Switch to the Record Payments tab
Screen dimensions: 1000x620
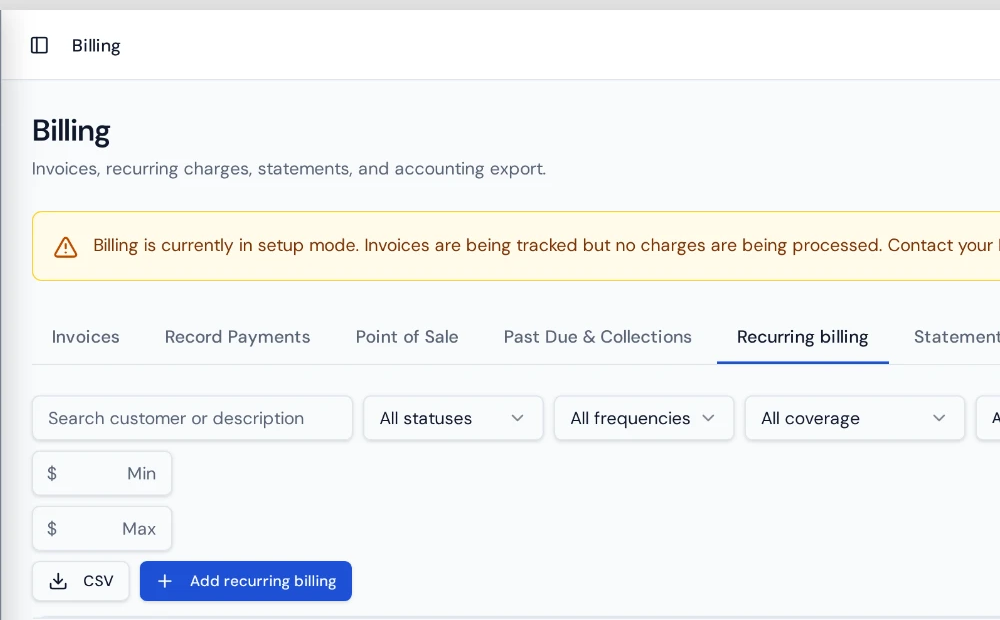(x=237, y=337)
